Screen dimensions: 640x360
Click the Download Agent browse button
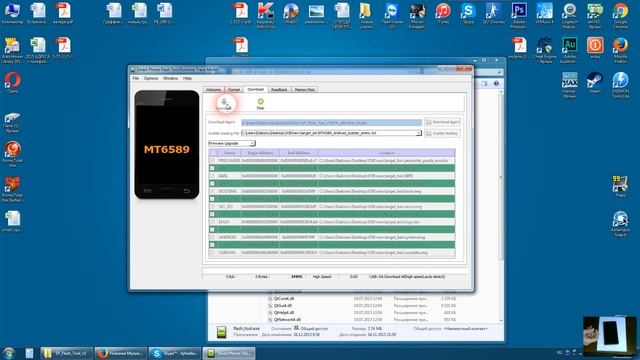click(x=442, y=122)
